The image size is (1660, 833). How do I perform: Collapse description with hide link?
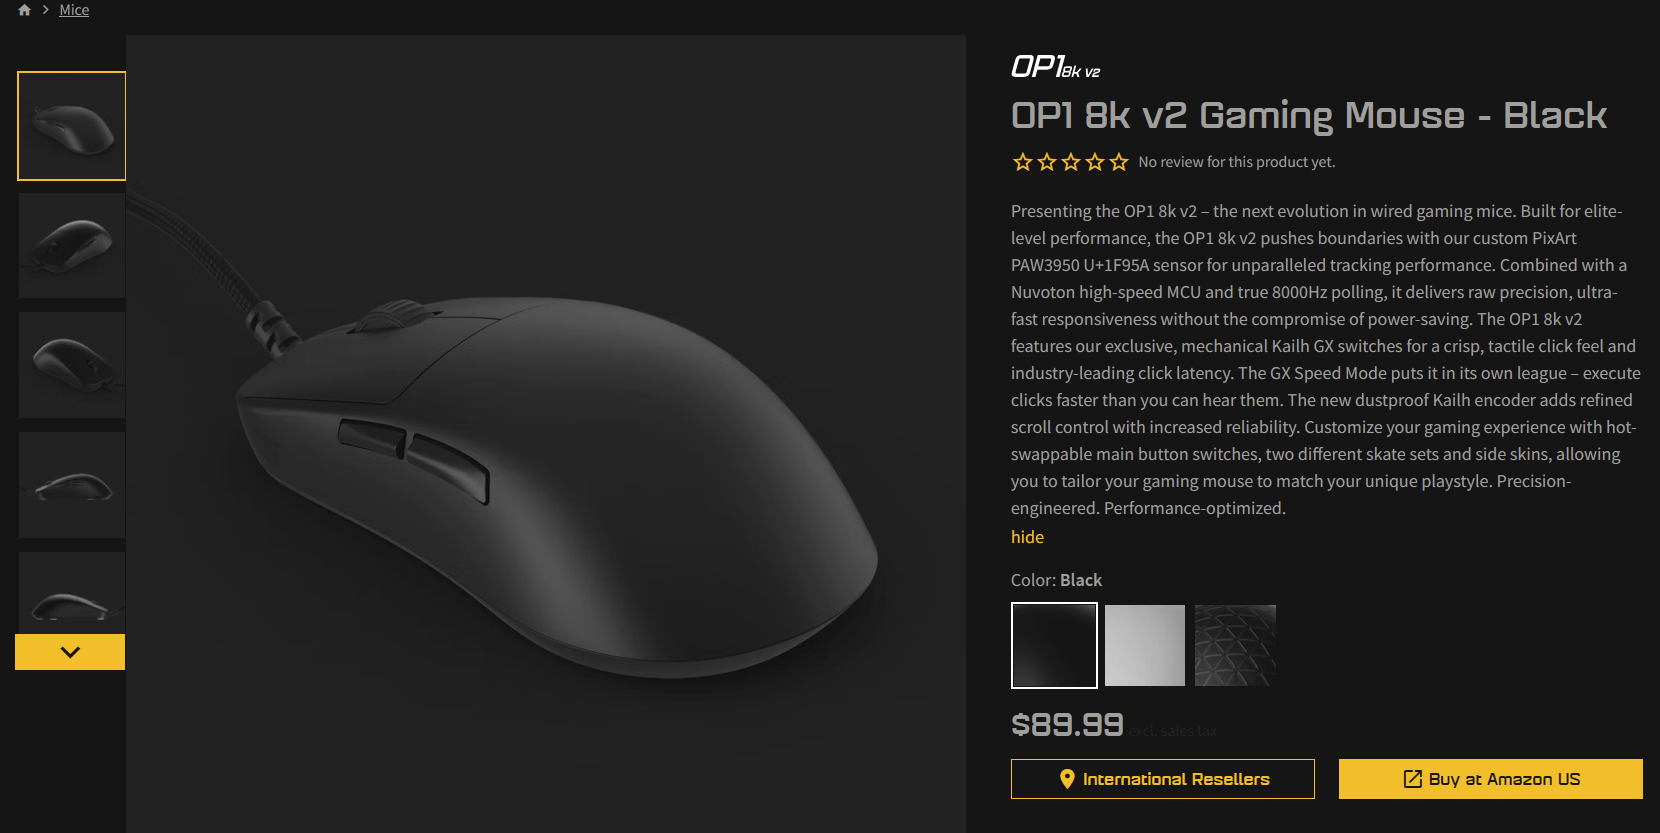point(1027,537)
